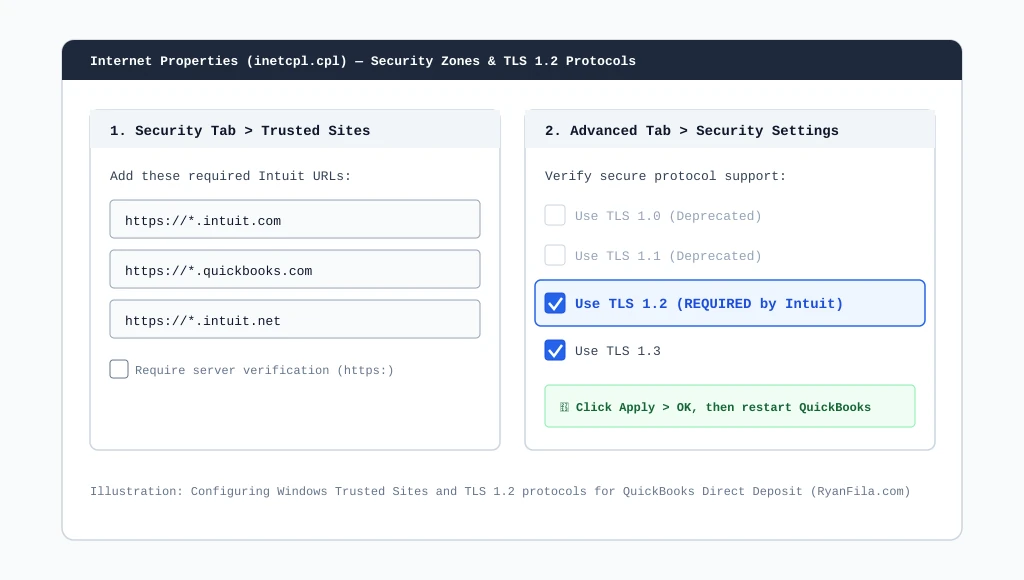Click the illustration caption mentioning RyanFila.com

[500, 491]
